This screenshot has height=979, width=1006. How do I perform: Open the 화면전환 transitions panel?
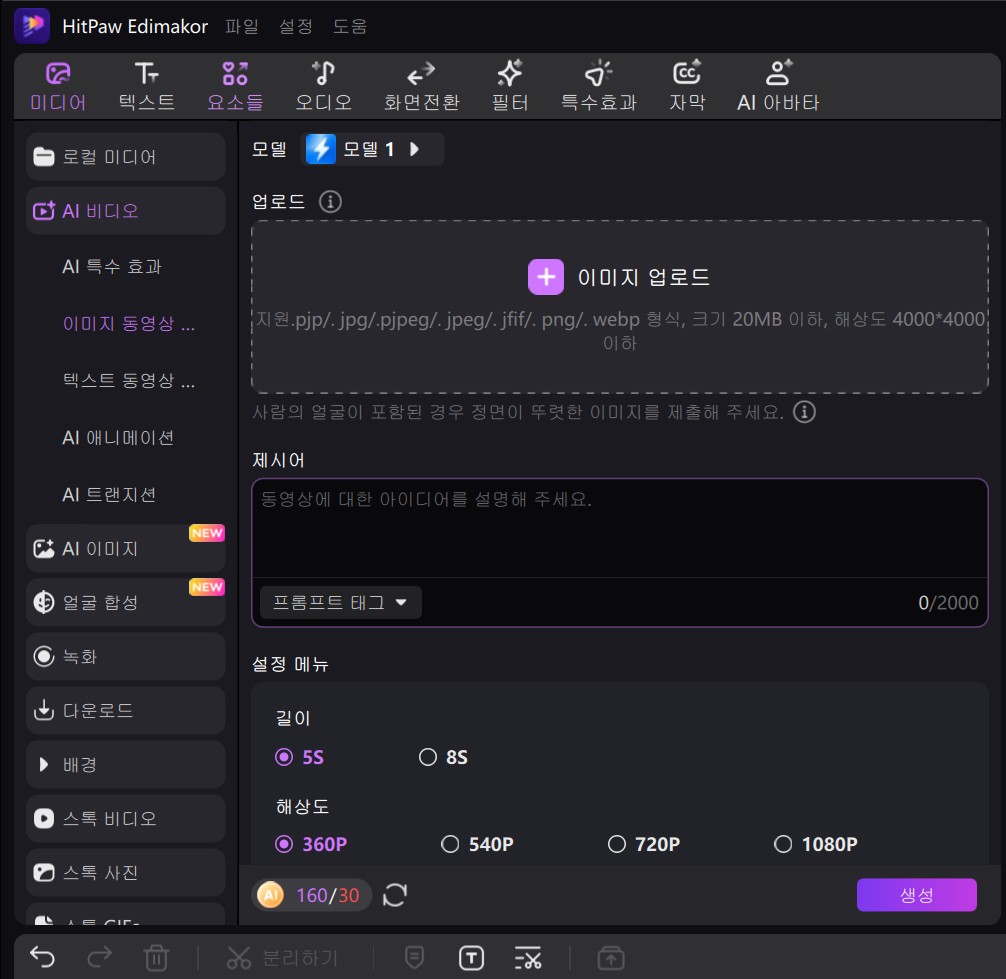pyautogui.click(x=419, y=85)
